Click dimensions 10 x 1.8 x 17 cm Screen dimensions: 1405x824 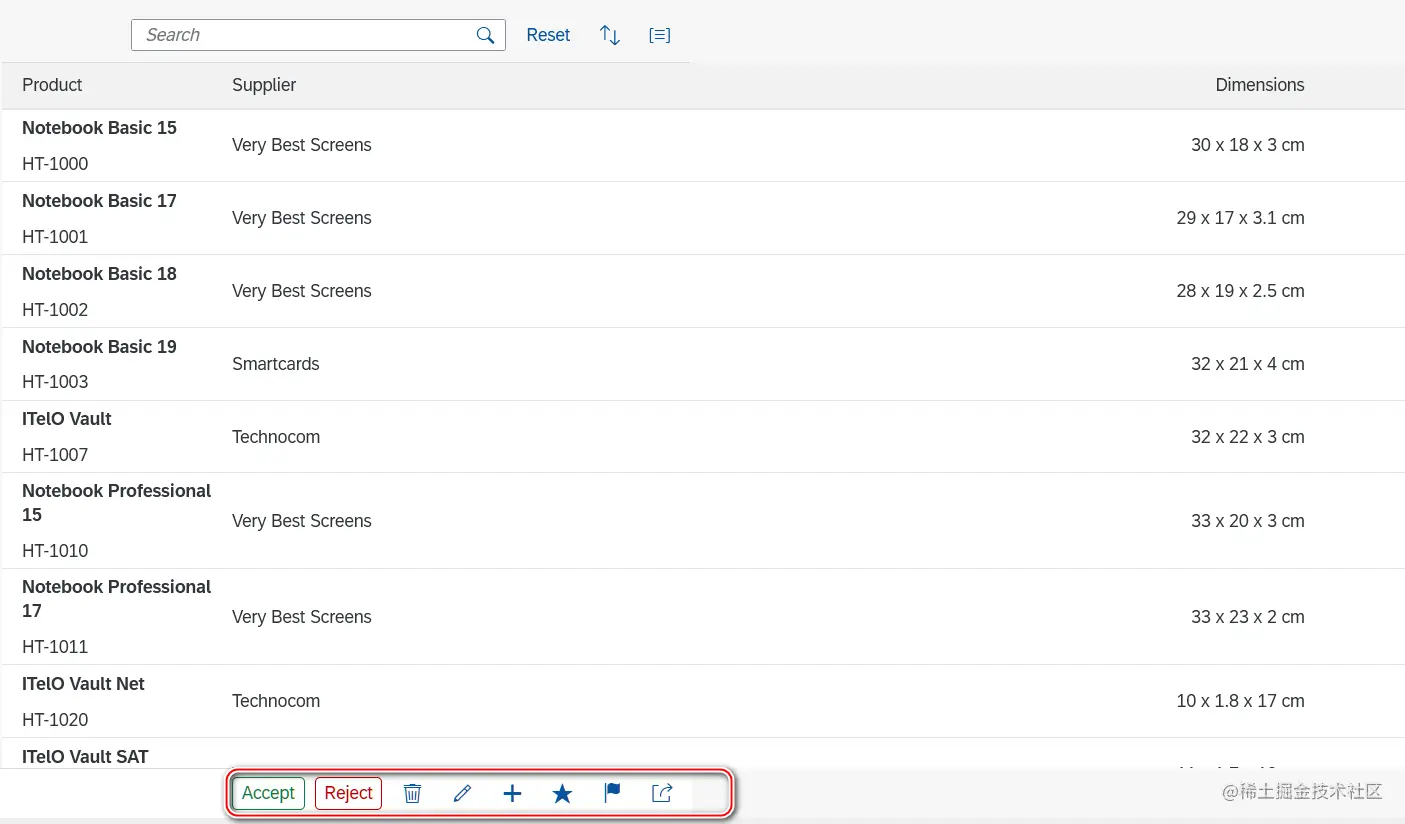(x=1241, y=701)
